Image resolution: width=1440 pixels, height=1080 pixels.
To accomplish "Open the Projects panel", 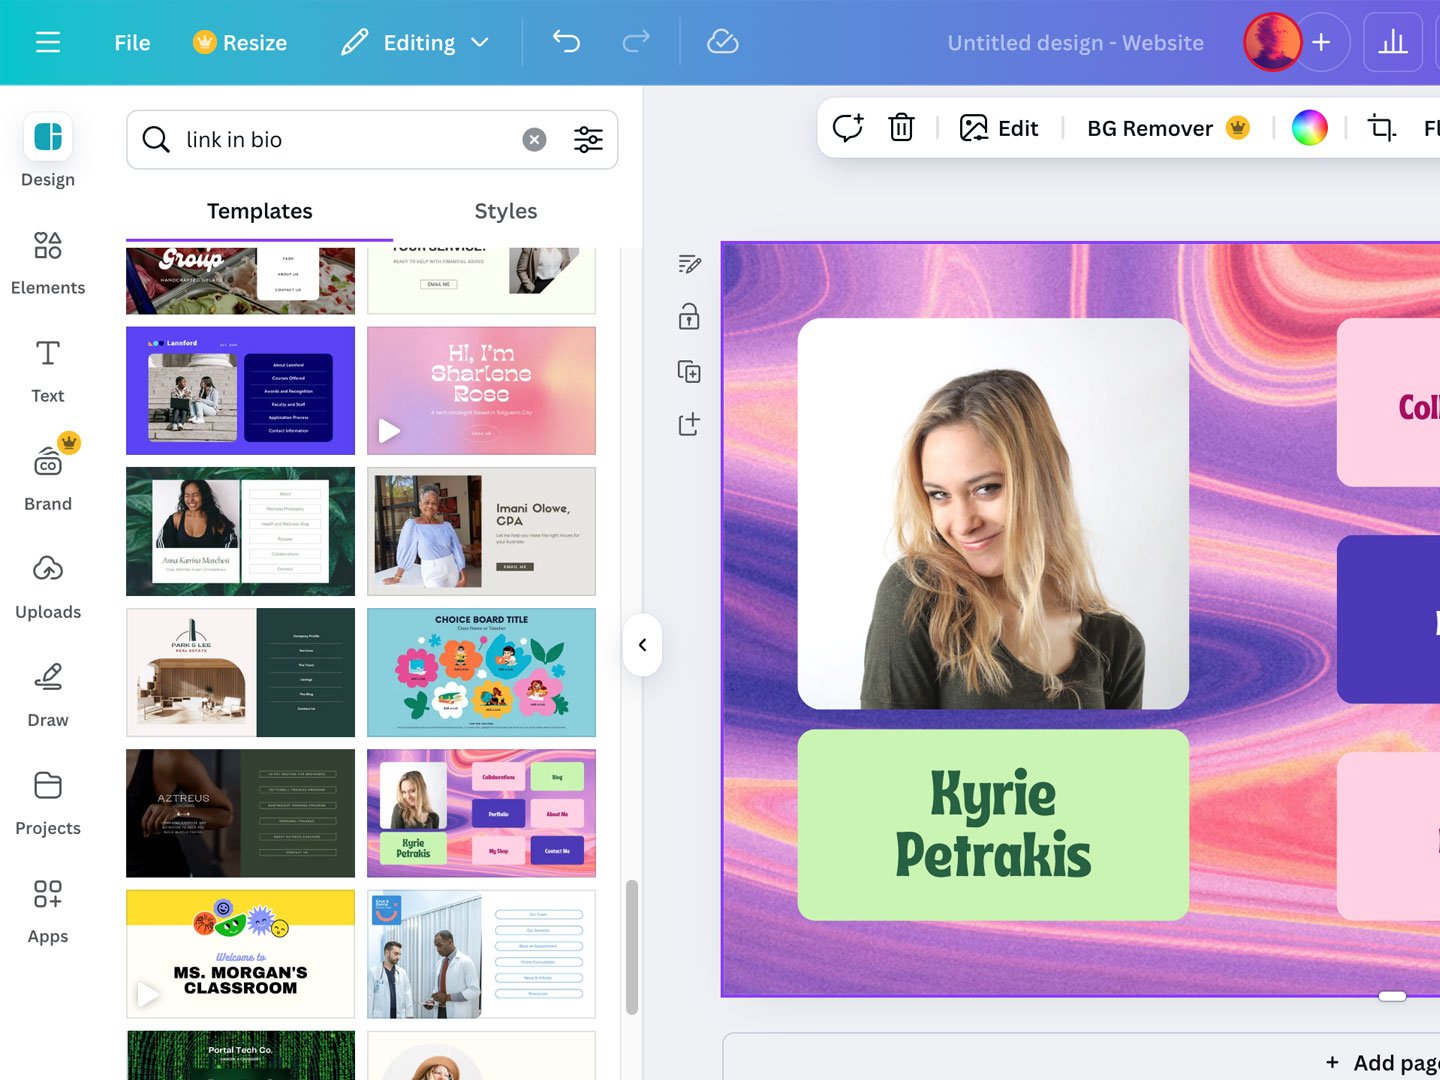I will [x=48, y=803].
